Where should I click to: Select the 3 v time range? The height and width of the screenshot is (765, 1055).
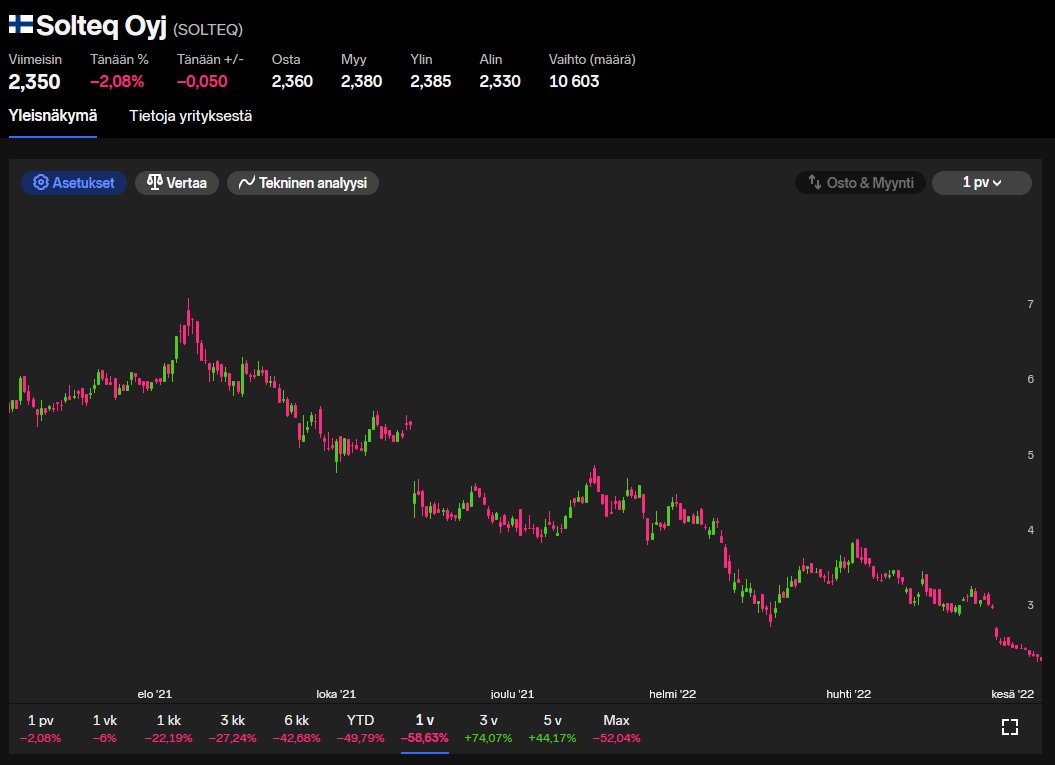point(488,729)
